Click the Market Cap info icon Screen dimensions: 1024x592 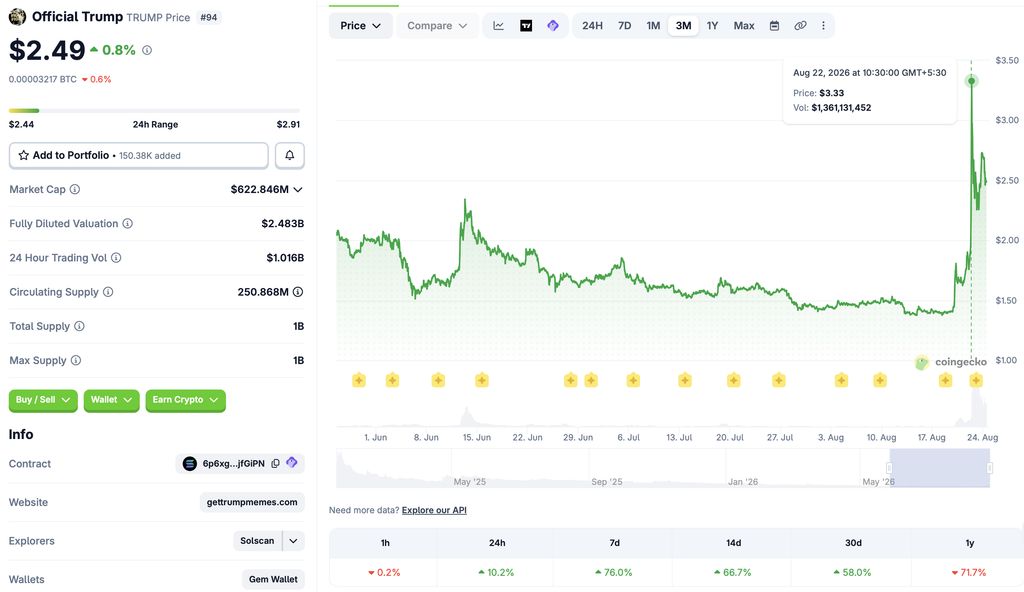pyautogui.click(x=75, y=189)
